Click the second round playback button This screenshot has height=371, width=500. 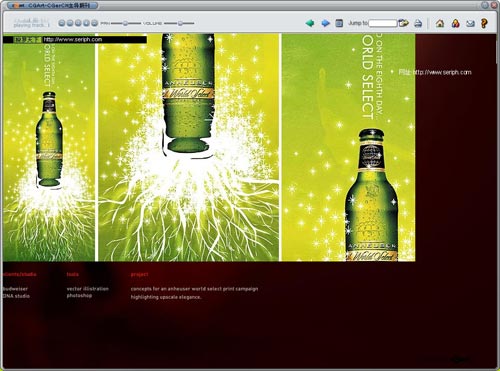pos(70,23)
